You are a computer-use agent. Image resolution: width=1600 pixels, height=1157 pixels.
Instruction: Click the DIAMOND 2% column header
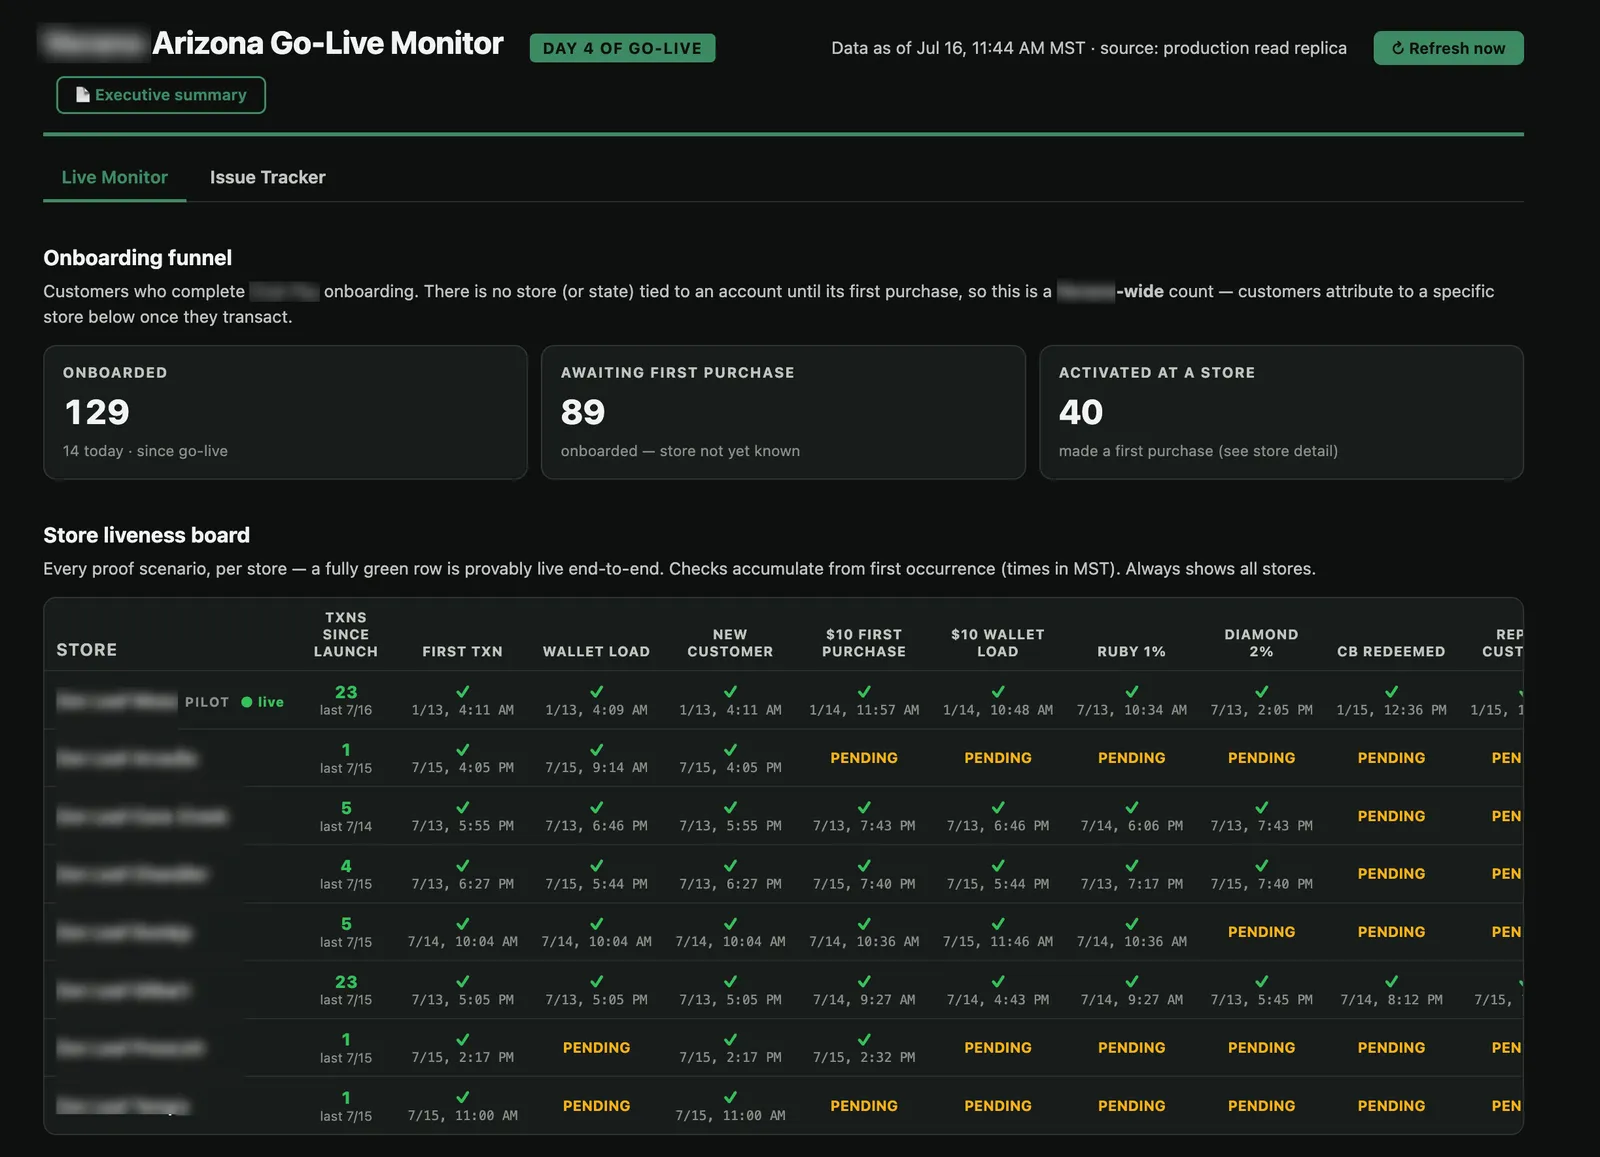(x=1261, y=643)
